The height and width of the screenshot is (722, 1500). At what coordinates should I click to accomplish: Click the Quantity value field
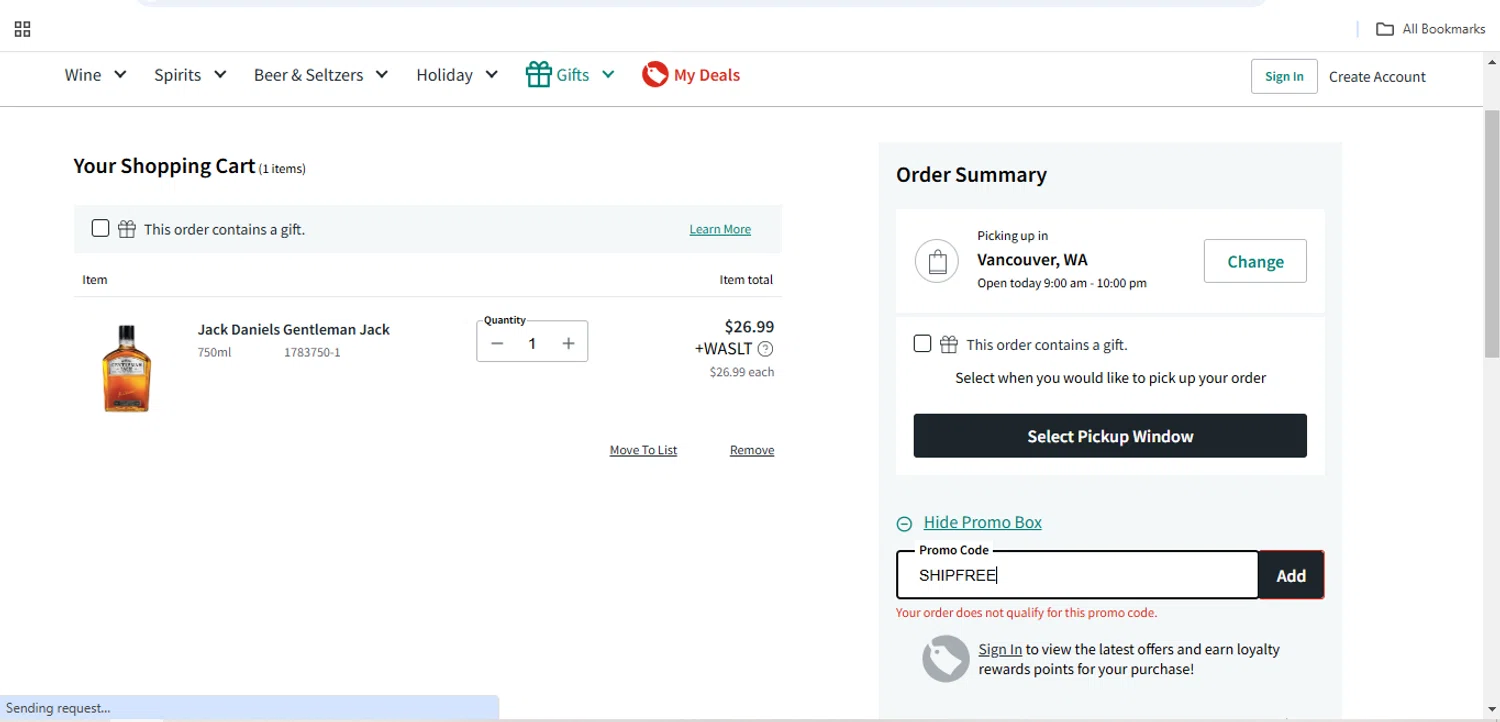click(x=532, y=343)
